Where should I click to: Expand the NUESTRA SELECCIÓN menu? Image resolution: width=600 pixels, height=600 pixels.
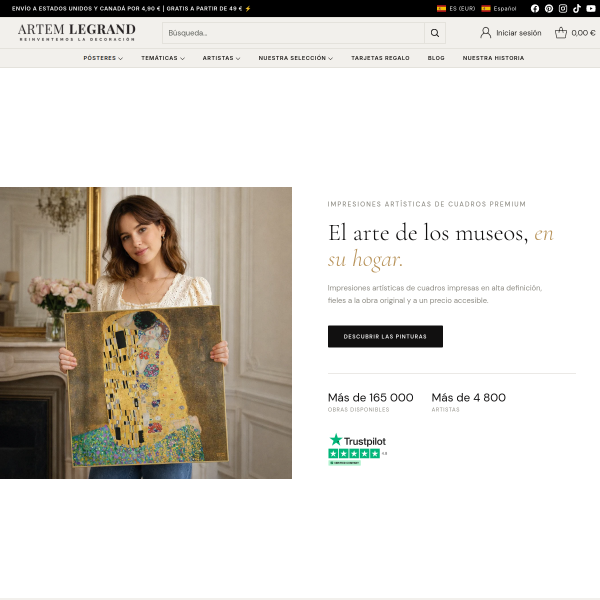(295, 58)
